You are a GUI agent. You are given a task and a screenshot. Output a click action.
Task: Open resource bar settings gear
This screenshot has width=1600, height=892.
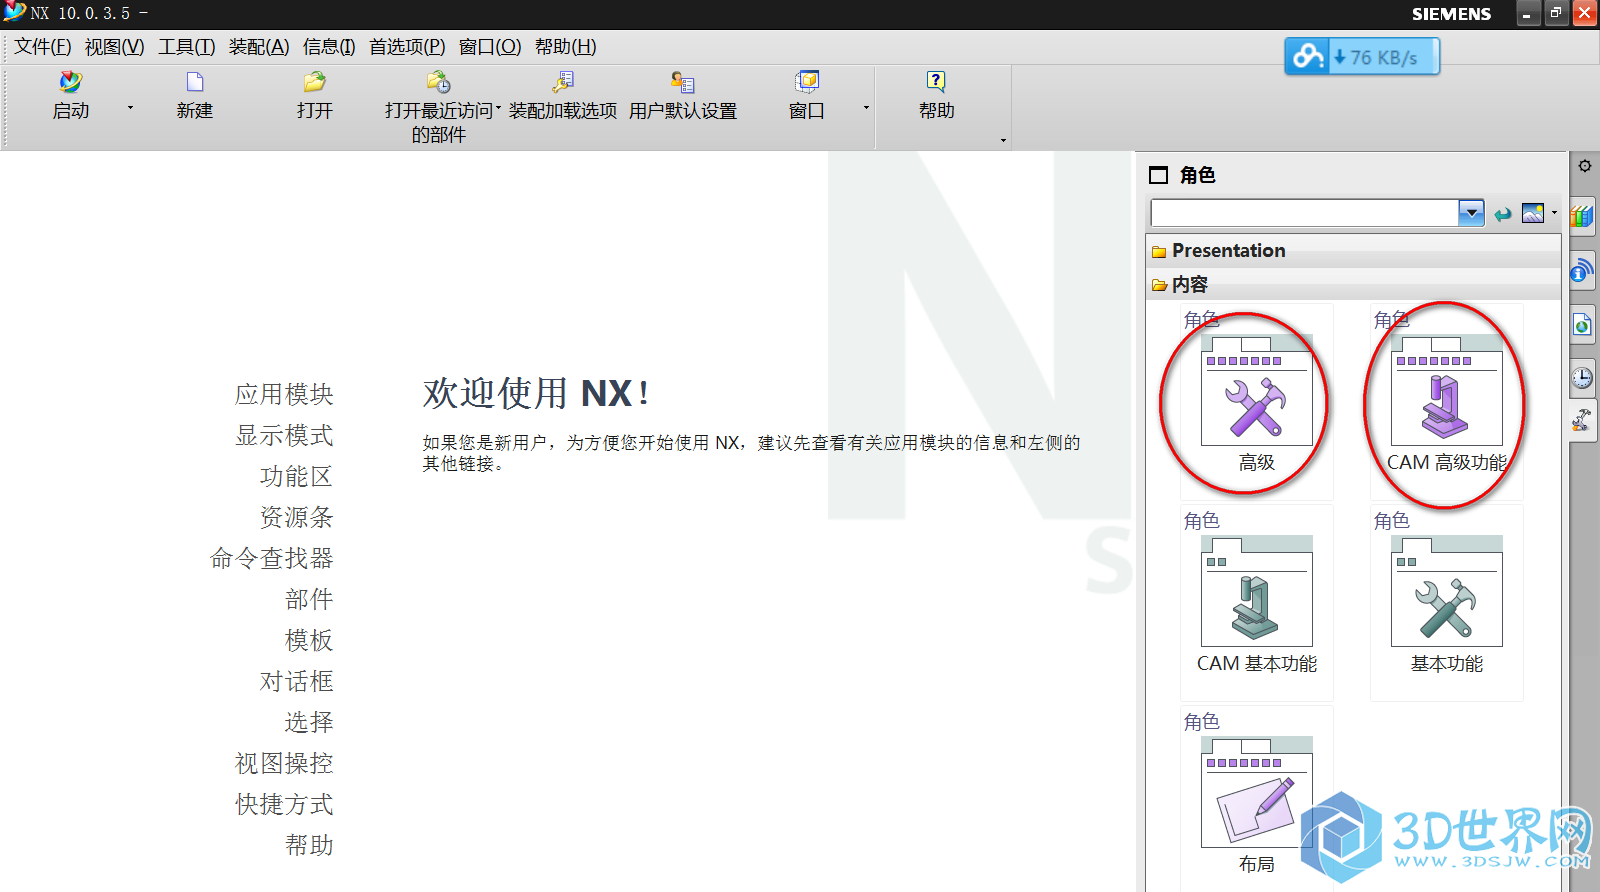click(x=1585, y=166)
